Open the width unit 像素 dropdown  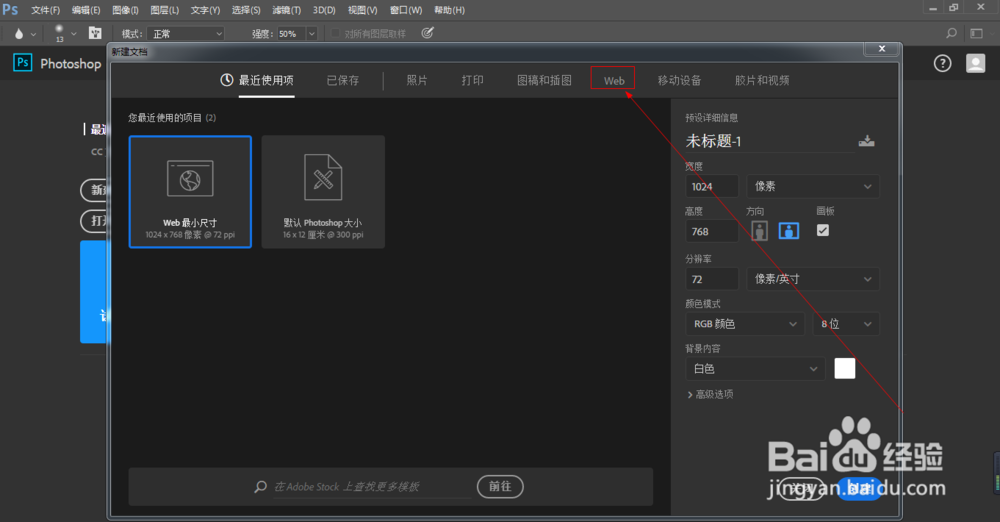click(x=812, y=186)
